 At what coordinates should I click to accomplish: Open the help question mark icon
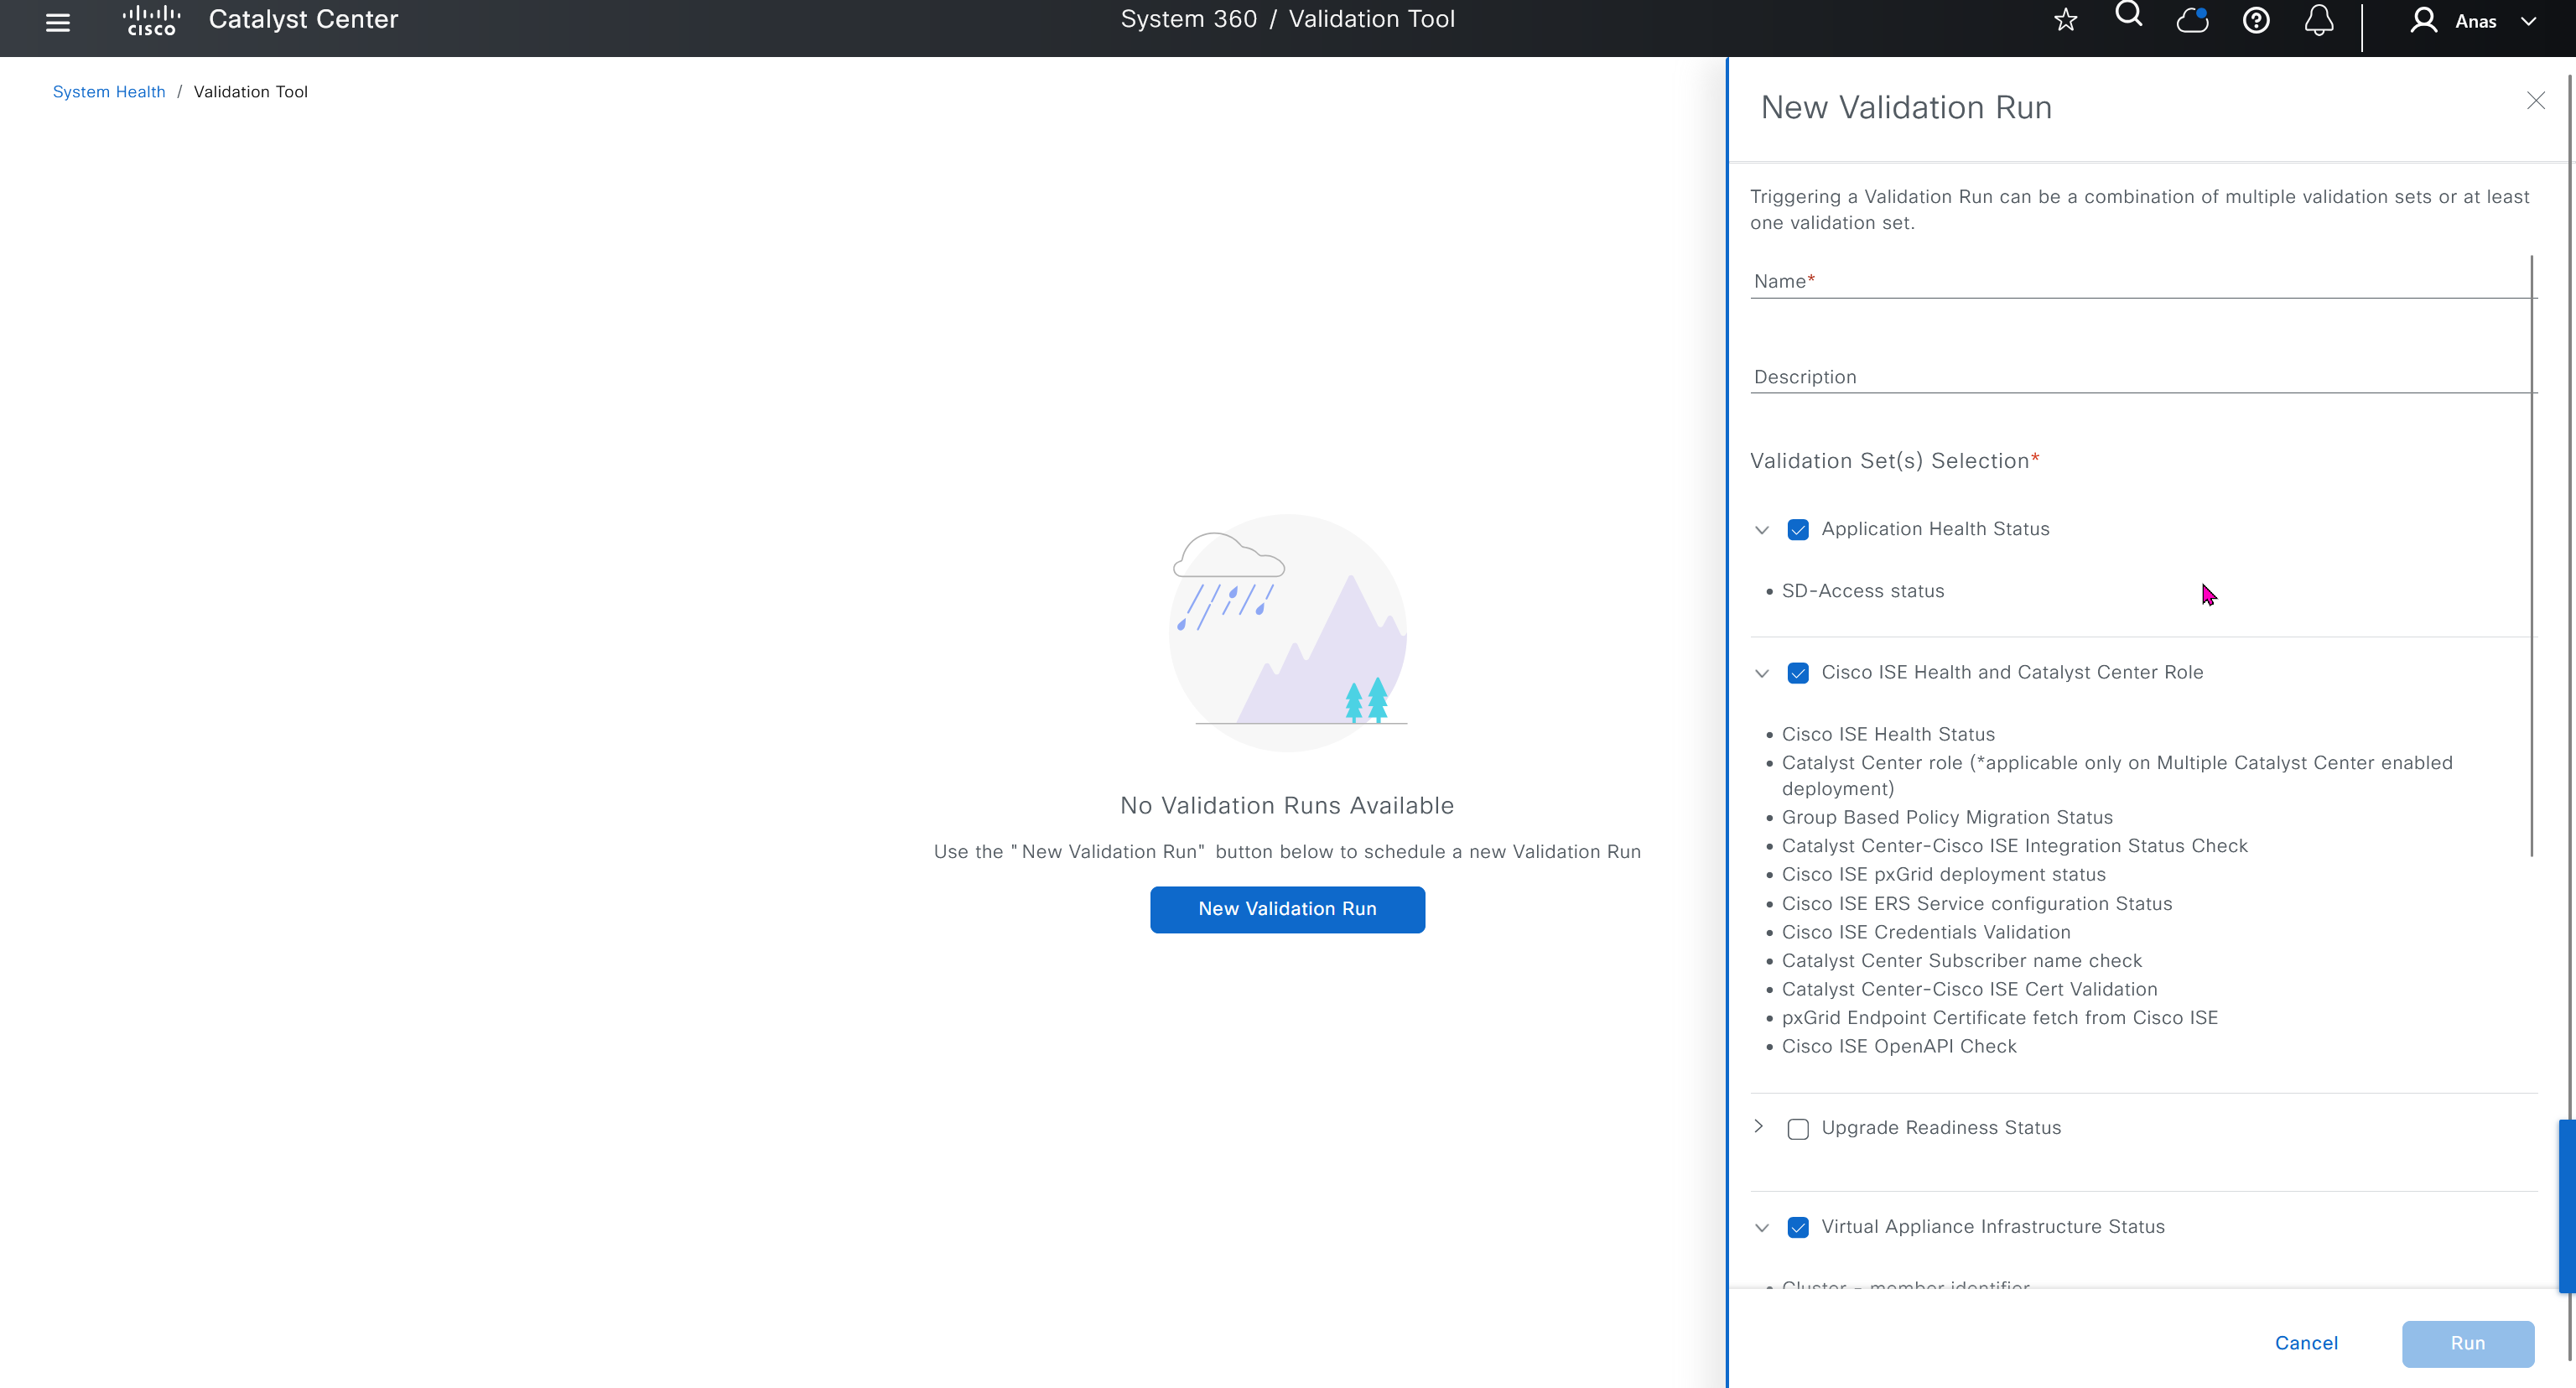(2255, 21)
